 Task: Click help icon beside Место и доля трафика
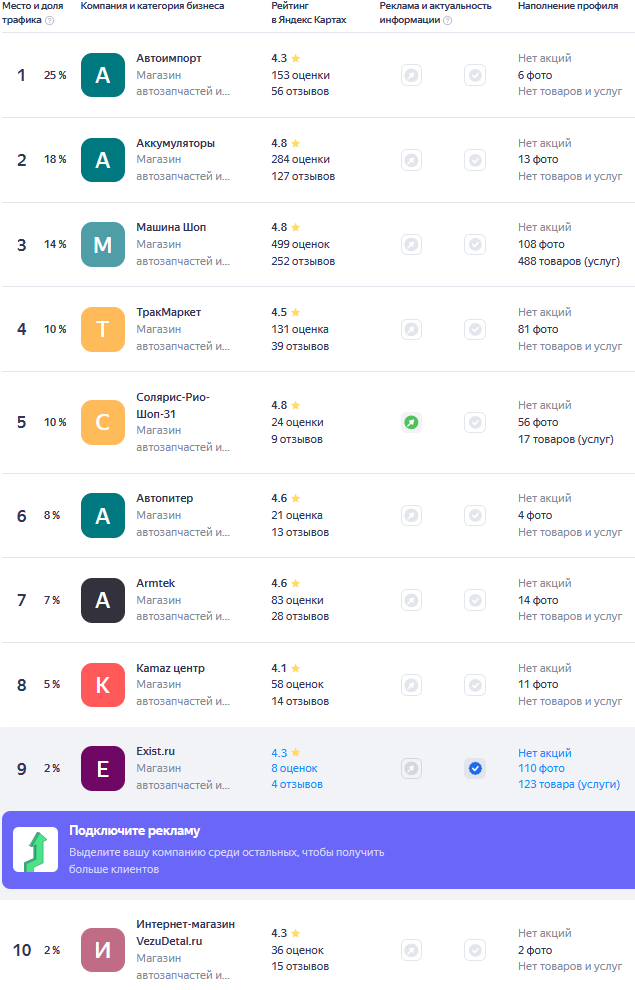[x=50, y=20]
